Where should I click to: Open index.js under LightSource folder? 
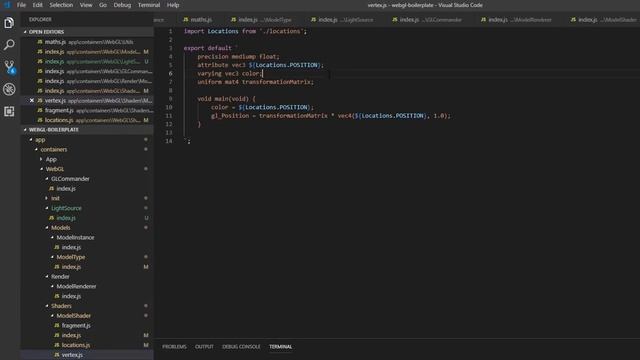(x=87, y=218)
